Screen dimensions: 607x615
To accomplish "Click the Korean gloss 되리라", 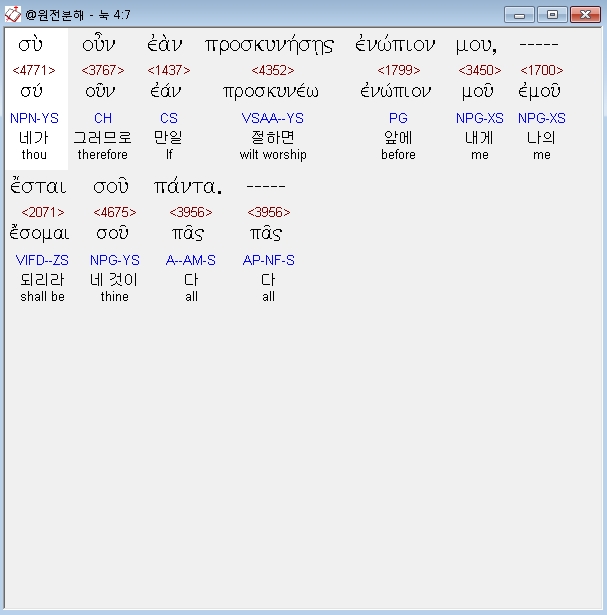I will point(42,280).
